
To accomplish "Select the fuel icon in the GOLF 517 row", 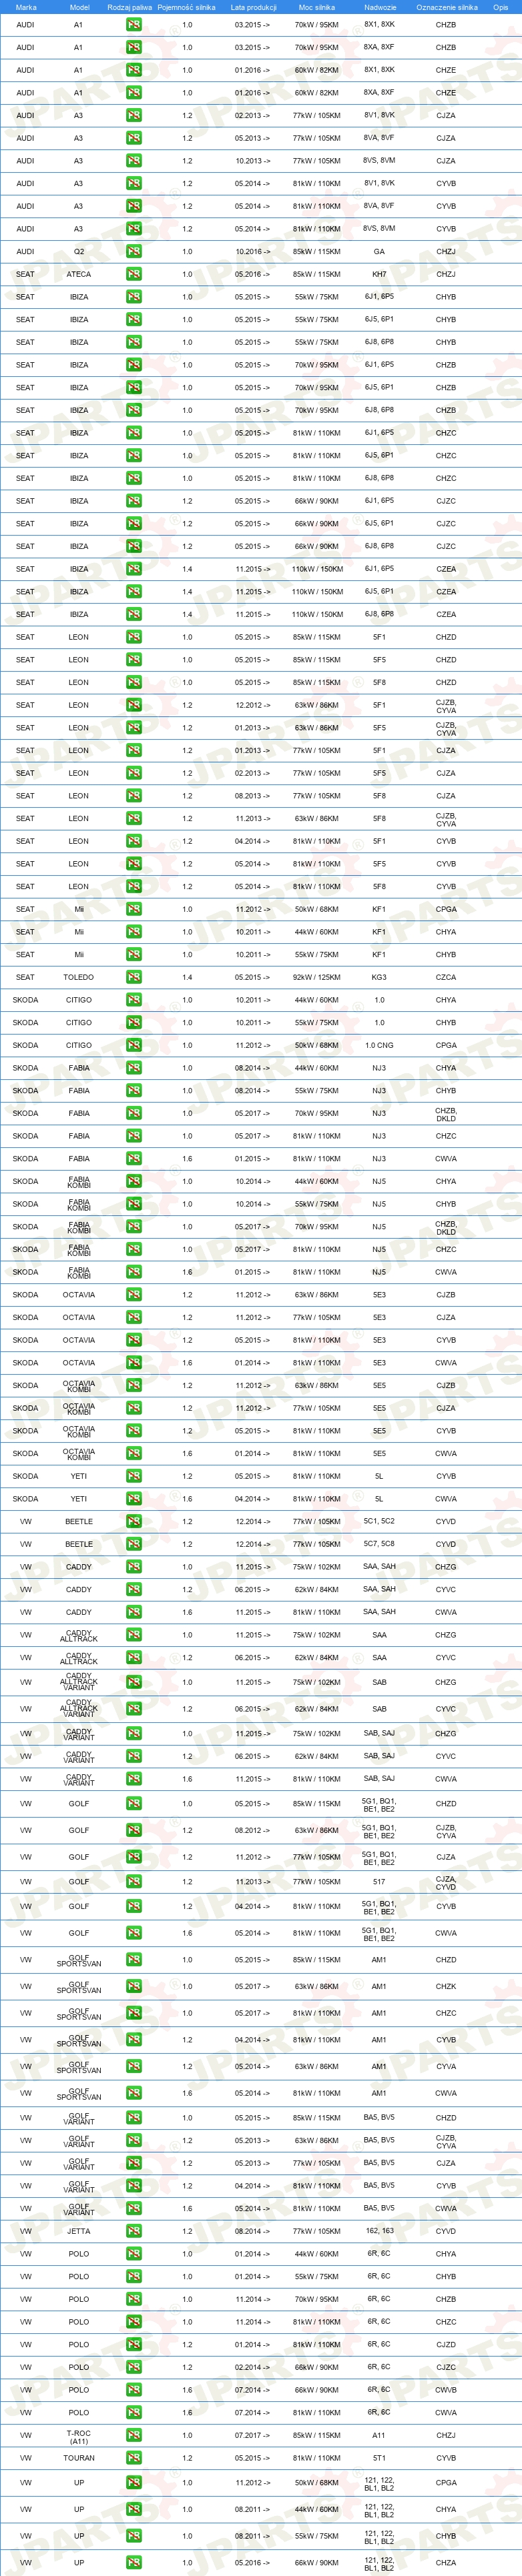I will point(133,1882).
